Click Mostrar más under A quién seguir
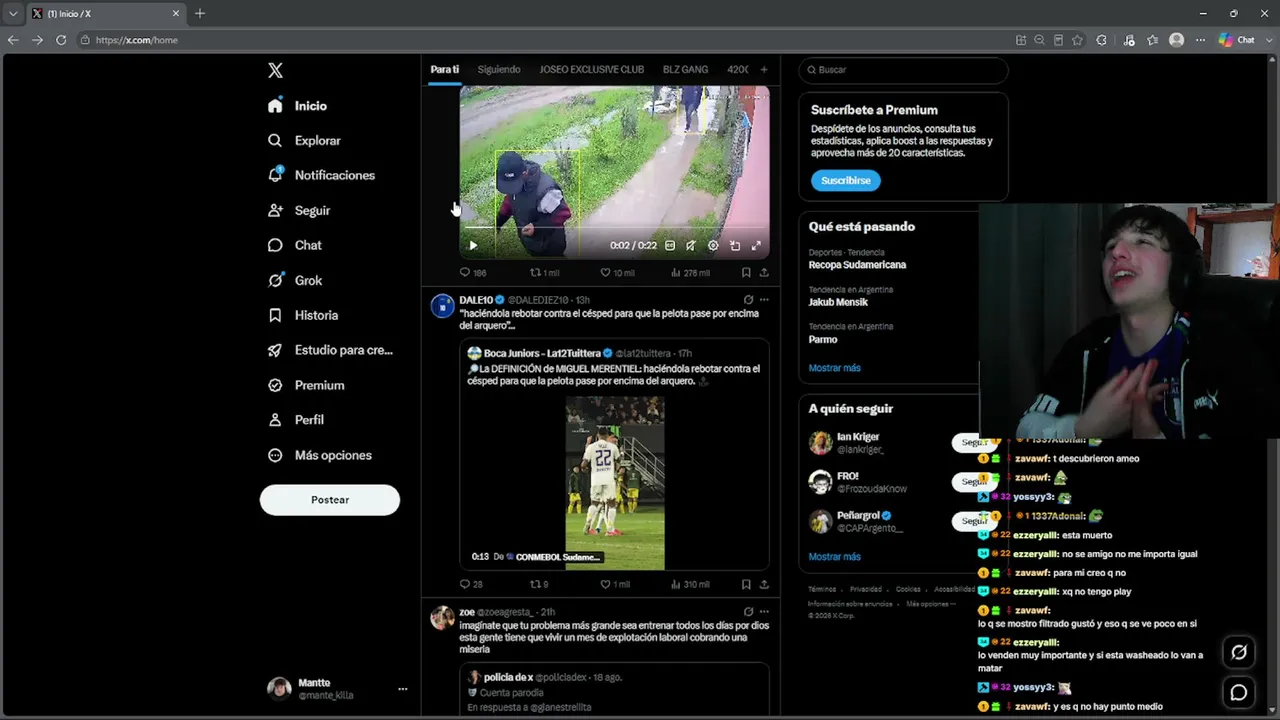Viewport: 1280px width, 720px height. click(x=834, y=557)
